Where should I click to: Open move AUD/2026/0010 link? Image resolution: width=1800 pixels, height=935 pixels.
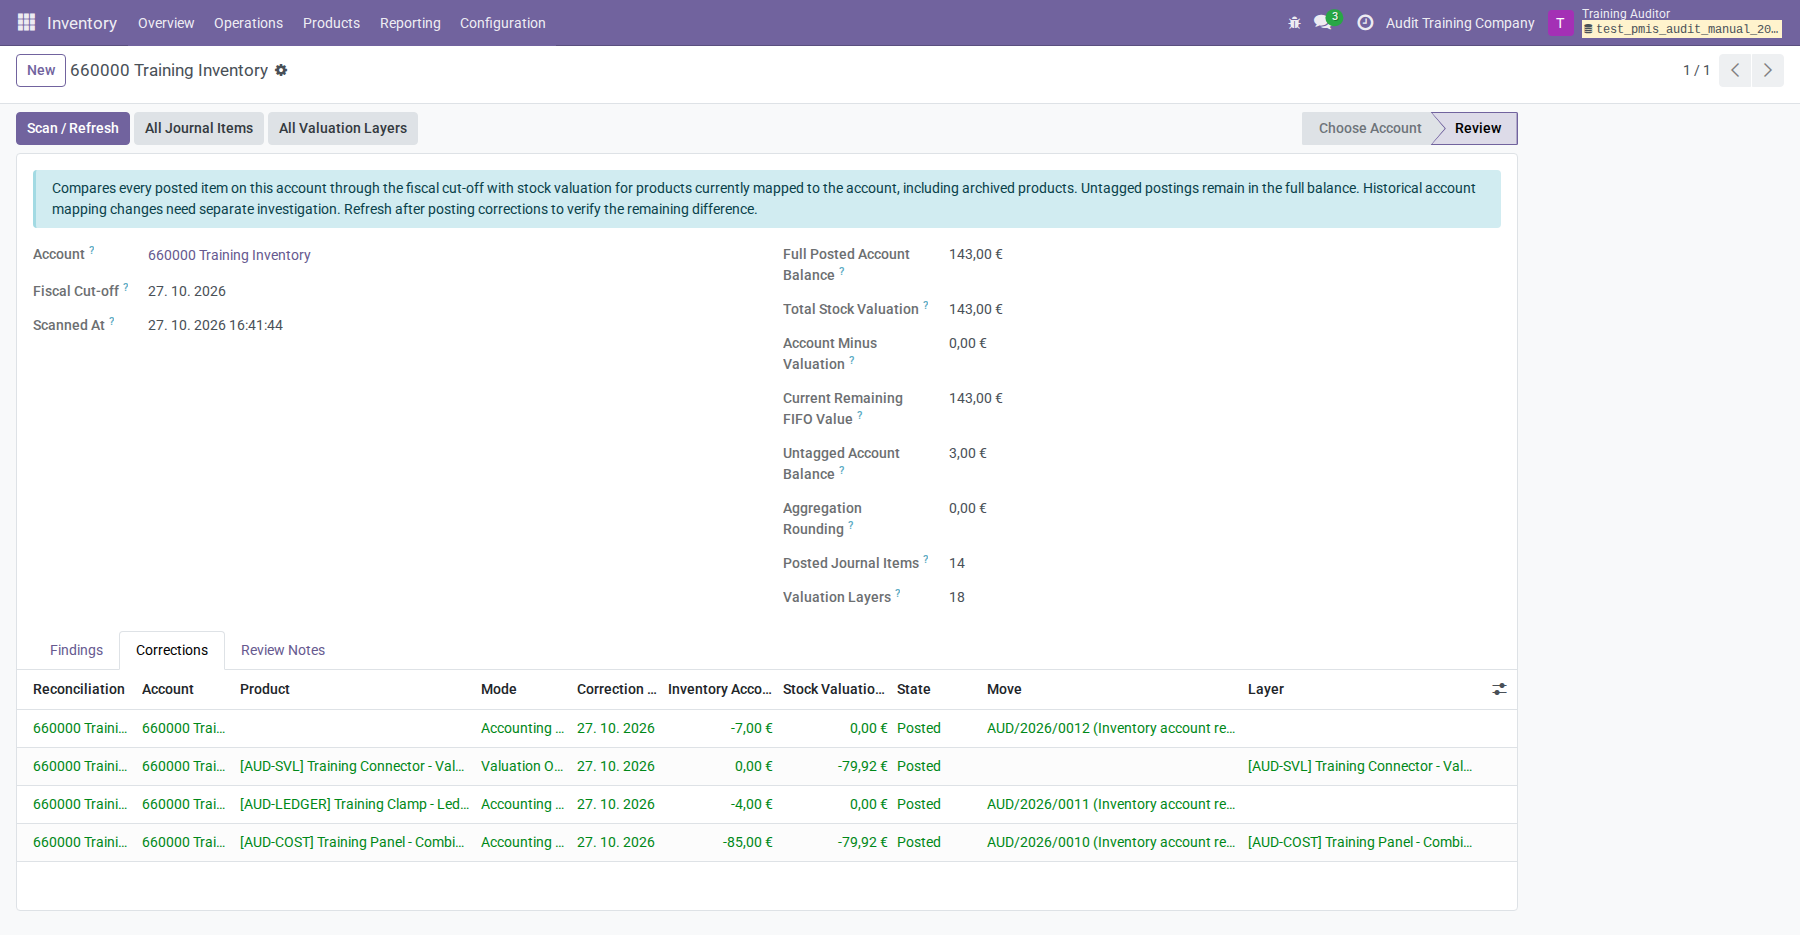(1111, 842)
